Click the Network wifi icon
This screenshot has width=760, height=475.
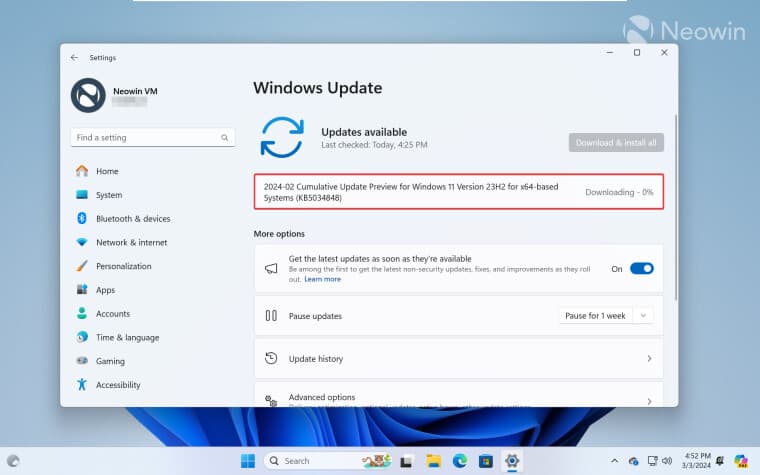(82, 242)
